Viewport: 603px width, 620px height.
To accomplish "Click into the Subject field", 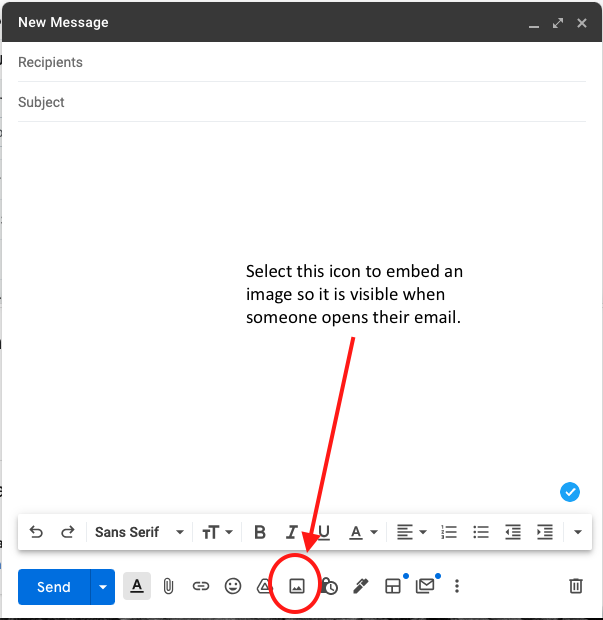I will click(302, 102).
